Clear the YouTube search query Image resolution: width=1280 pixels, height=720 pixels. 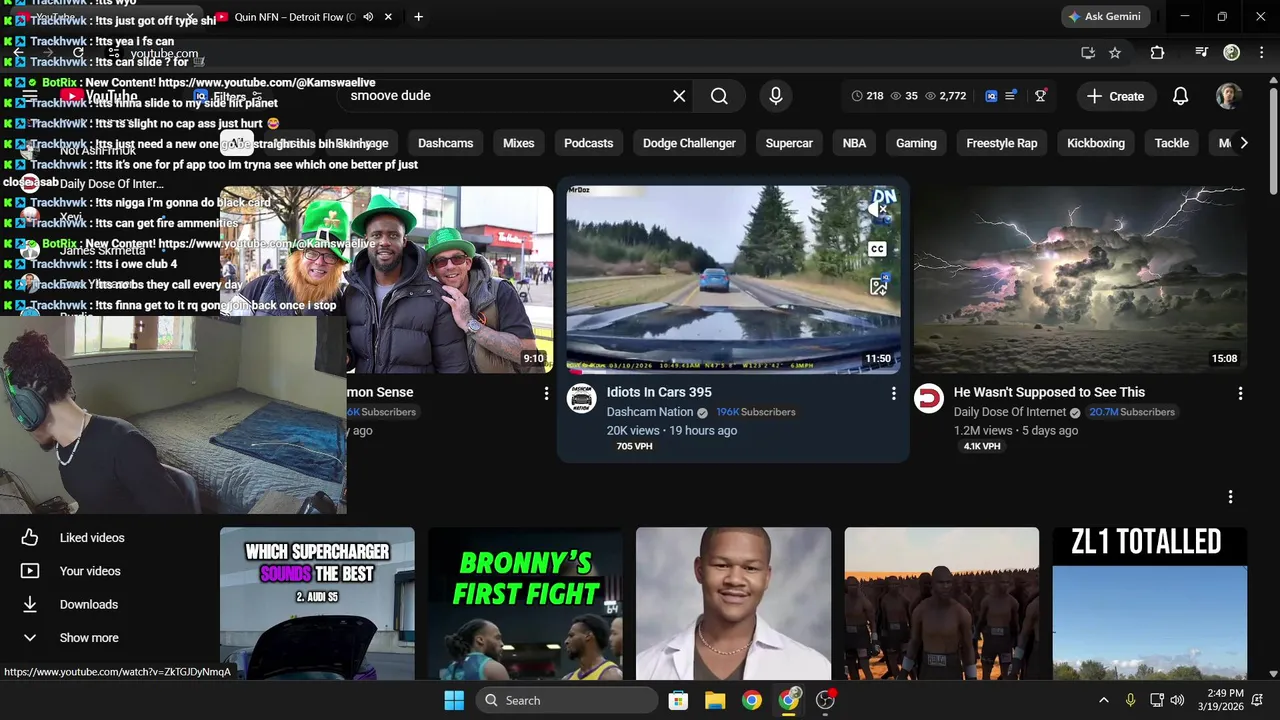(x=679, y=96)
